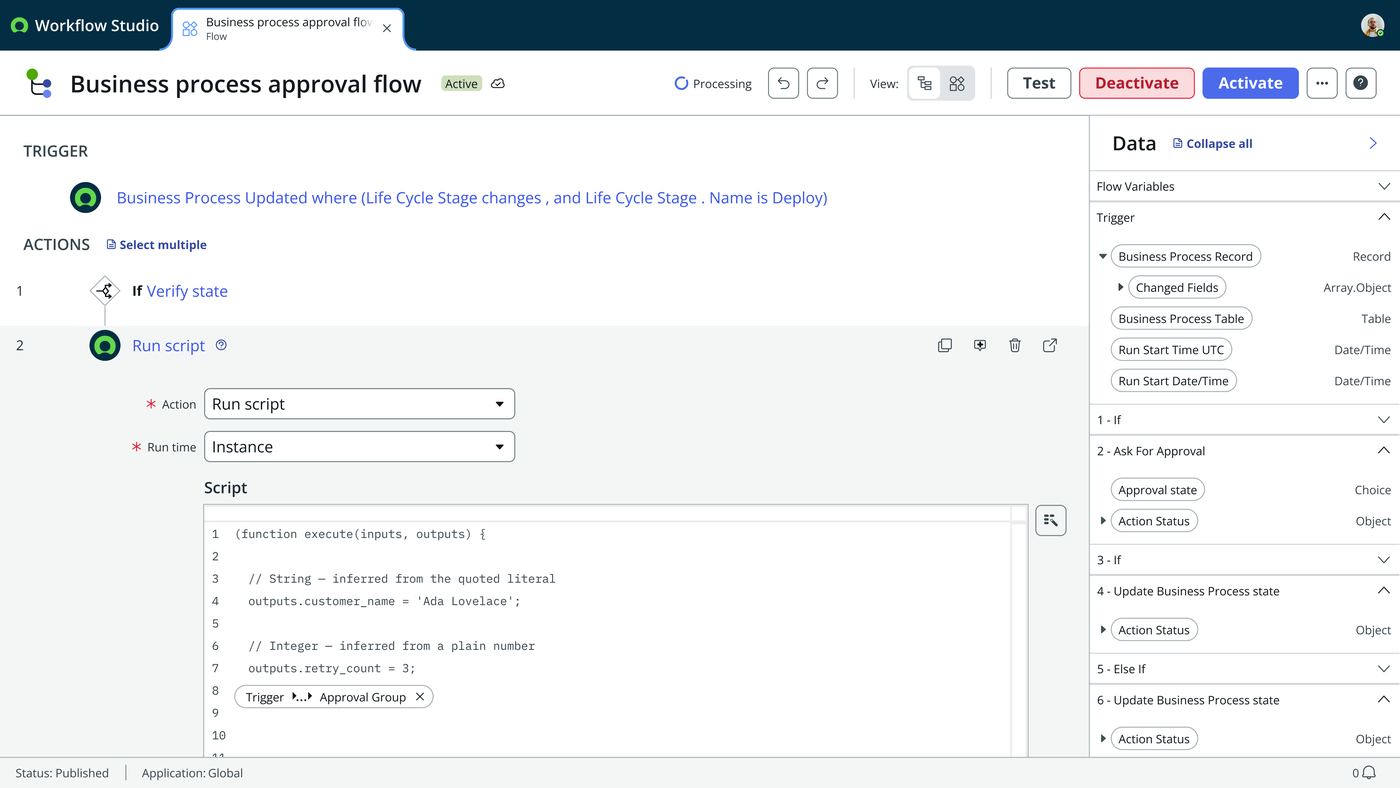The height and width of the screenshot is (788, 1400).
Task: Open the Run time dropdown showing Instance
Action: (x=359, y=447)
